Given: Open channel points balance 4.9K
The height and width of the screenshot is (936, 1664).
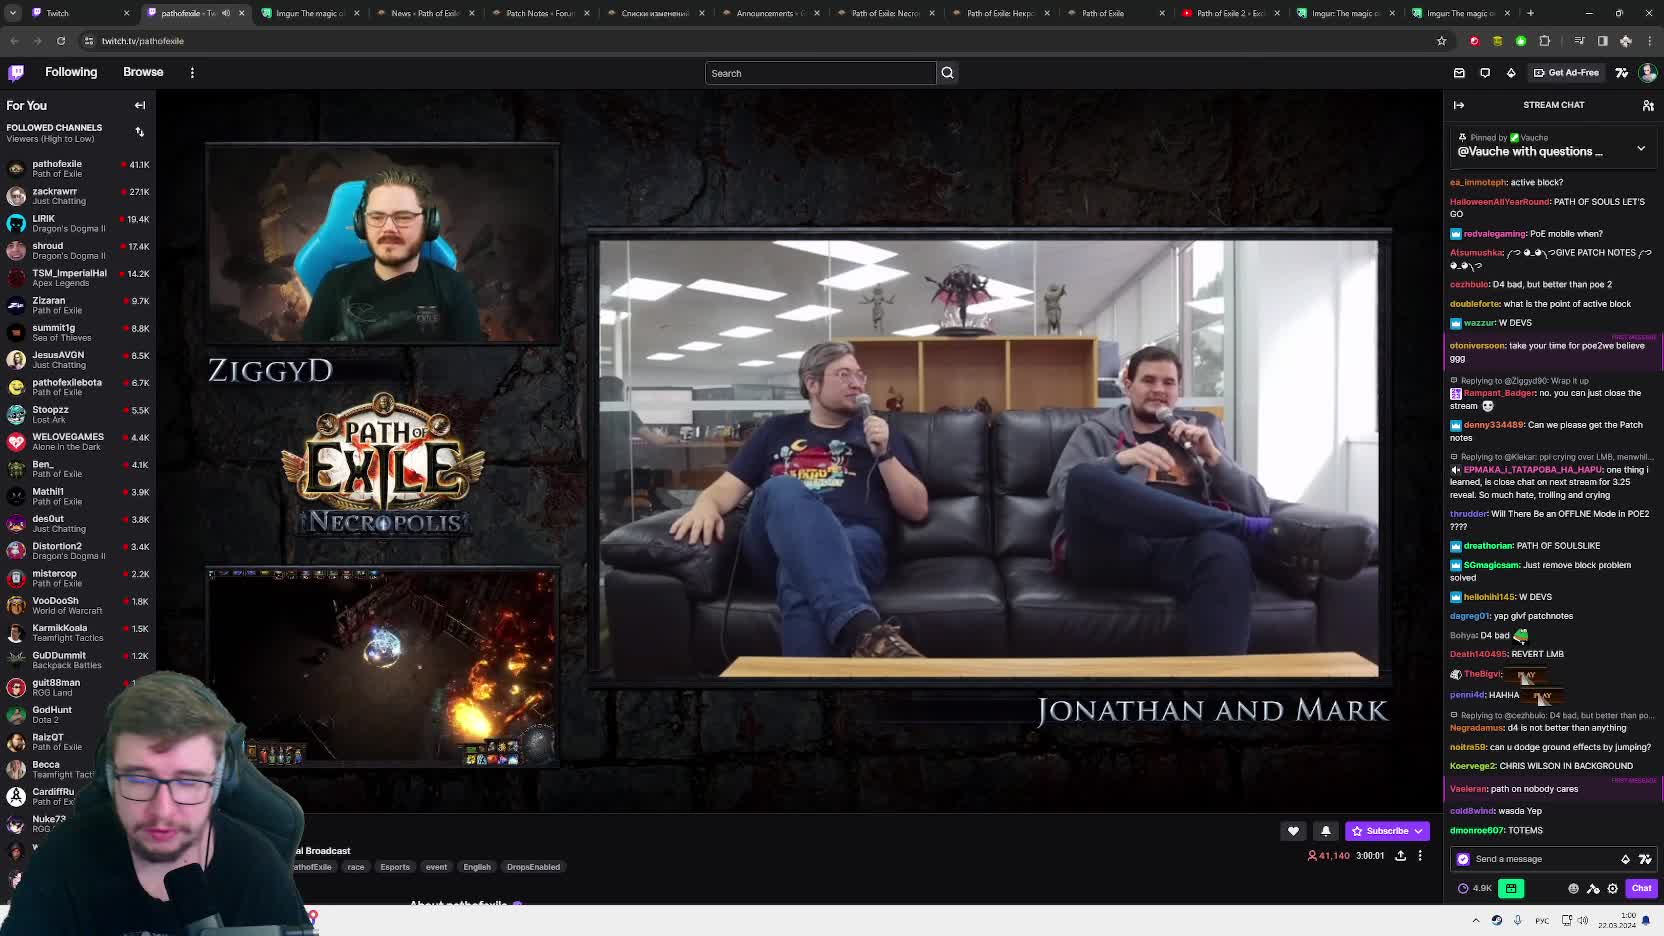Looking at the screenshot, I should point(1476,888).
